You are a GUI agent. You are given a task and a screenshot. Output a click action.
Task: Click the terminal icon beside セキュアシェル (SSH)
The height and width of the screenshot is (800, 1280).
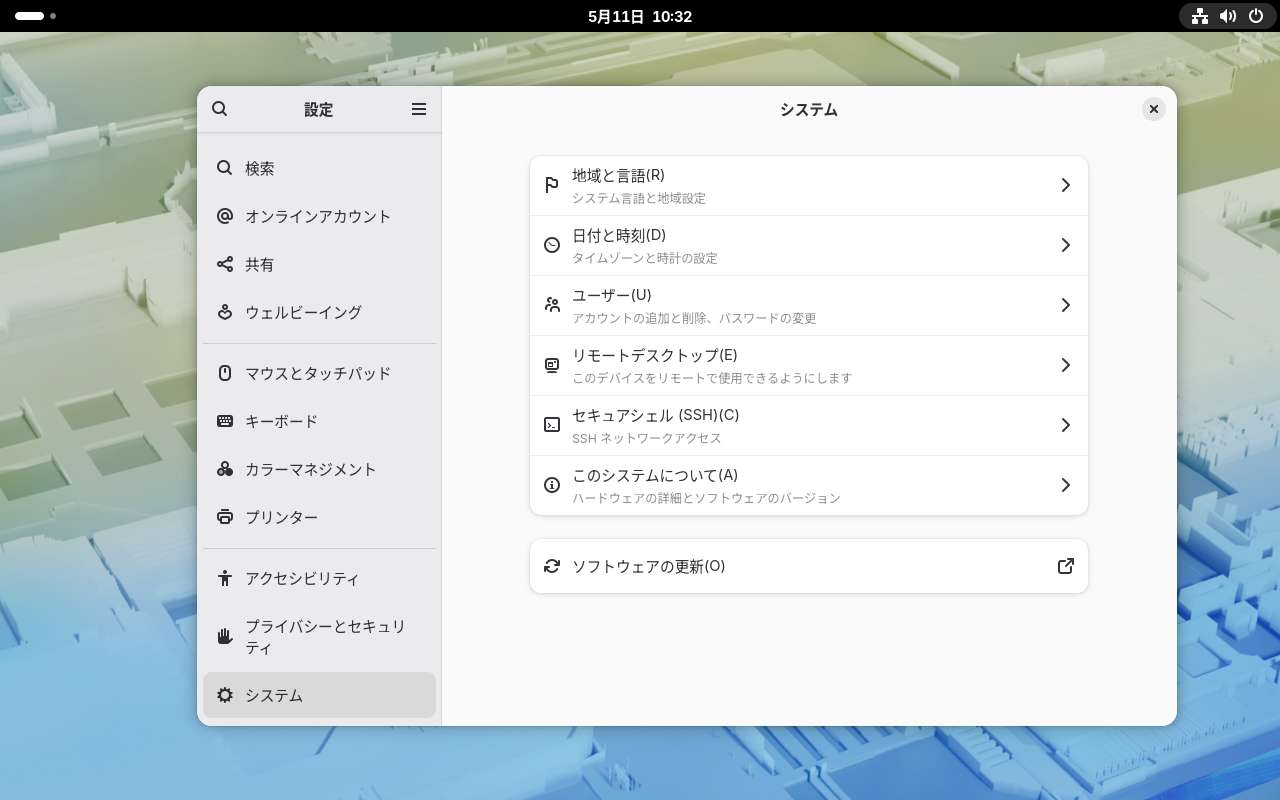coord(552,425)
